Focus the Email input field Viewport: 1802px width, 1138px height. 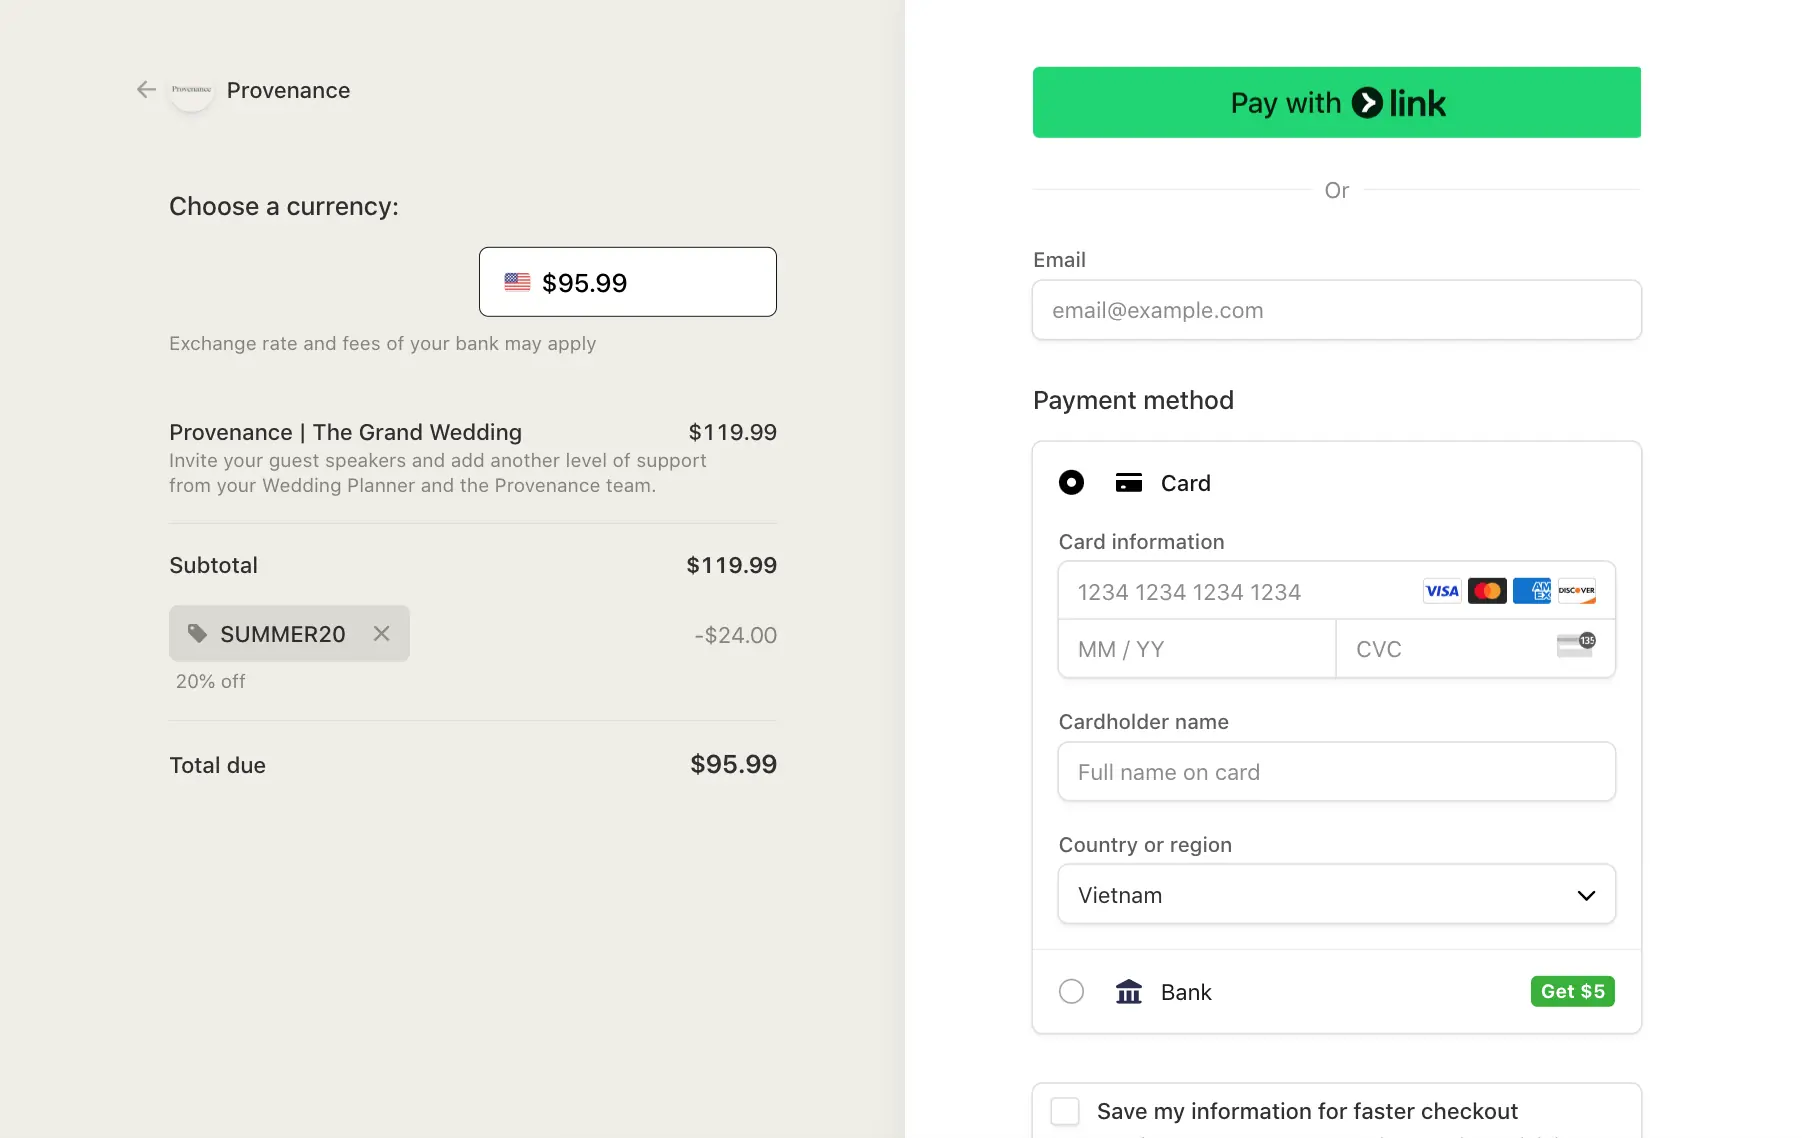[1337, 310]
